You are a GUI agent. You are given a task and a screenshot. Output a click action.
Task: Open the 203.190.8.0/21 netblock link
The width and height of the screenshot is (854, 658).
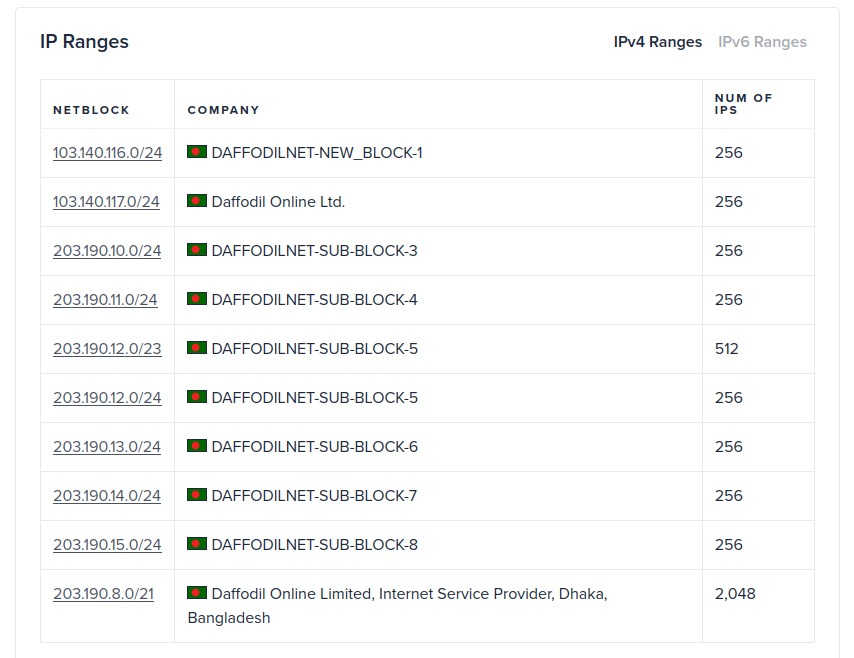point(103,594)
